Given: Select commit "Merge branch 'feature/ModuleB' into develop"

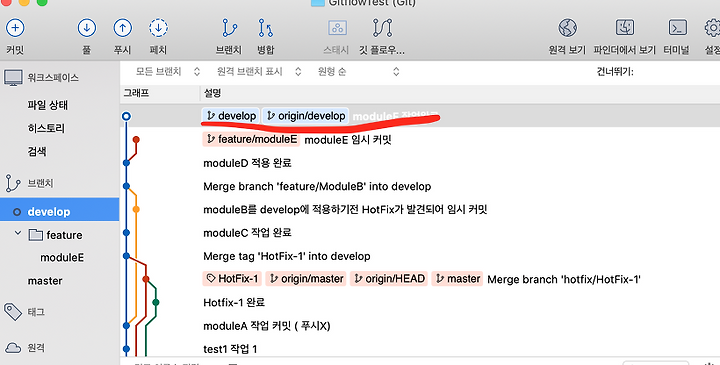Looking at the screenshot, I should (x=317, y=186).
